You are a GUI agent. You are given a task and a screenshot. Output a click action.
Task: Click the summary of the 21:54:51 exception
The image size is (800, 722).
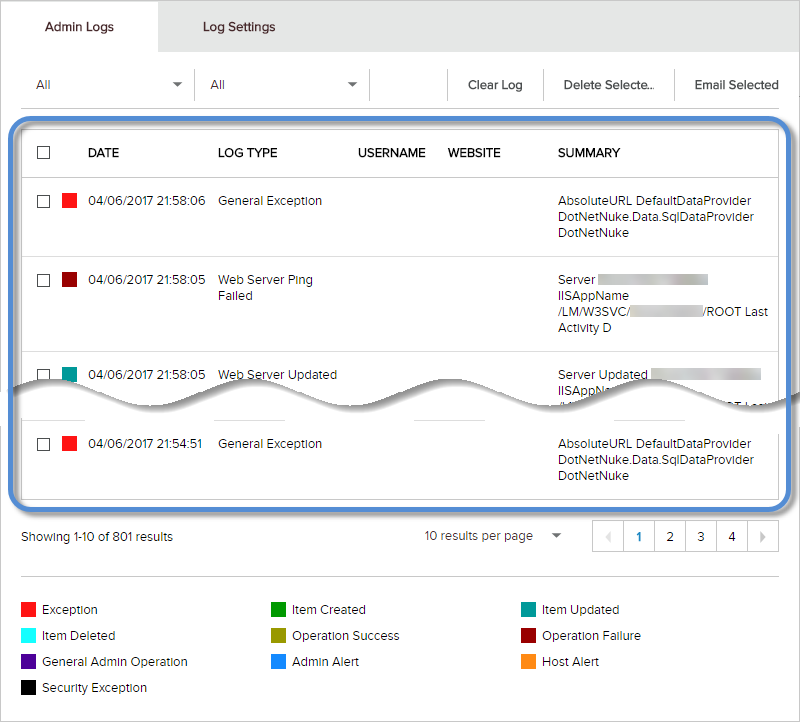tap(656, 460)
